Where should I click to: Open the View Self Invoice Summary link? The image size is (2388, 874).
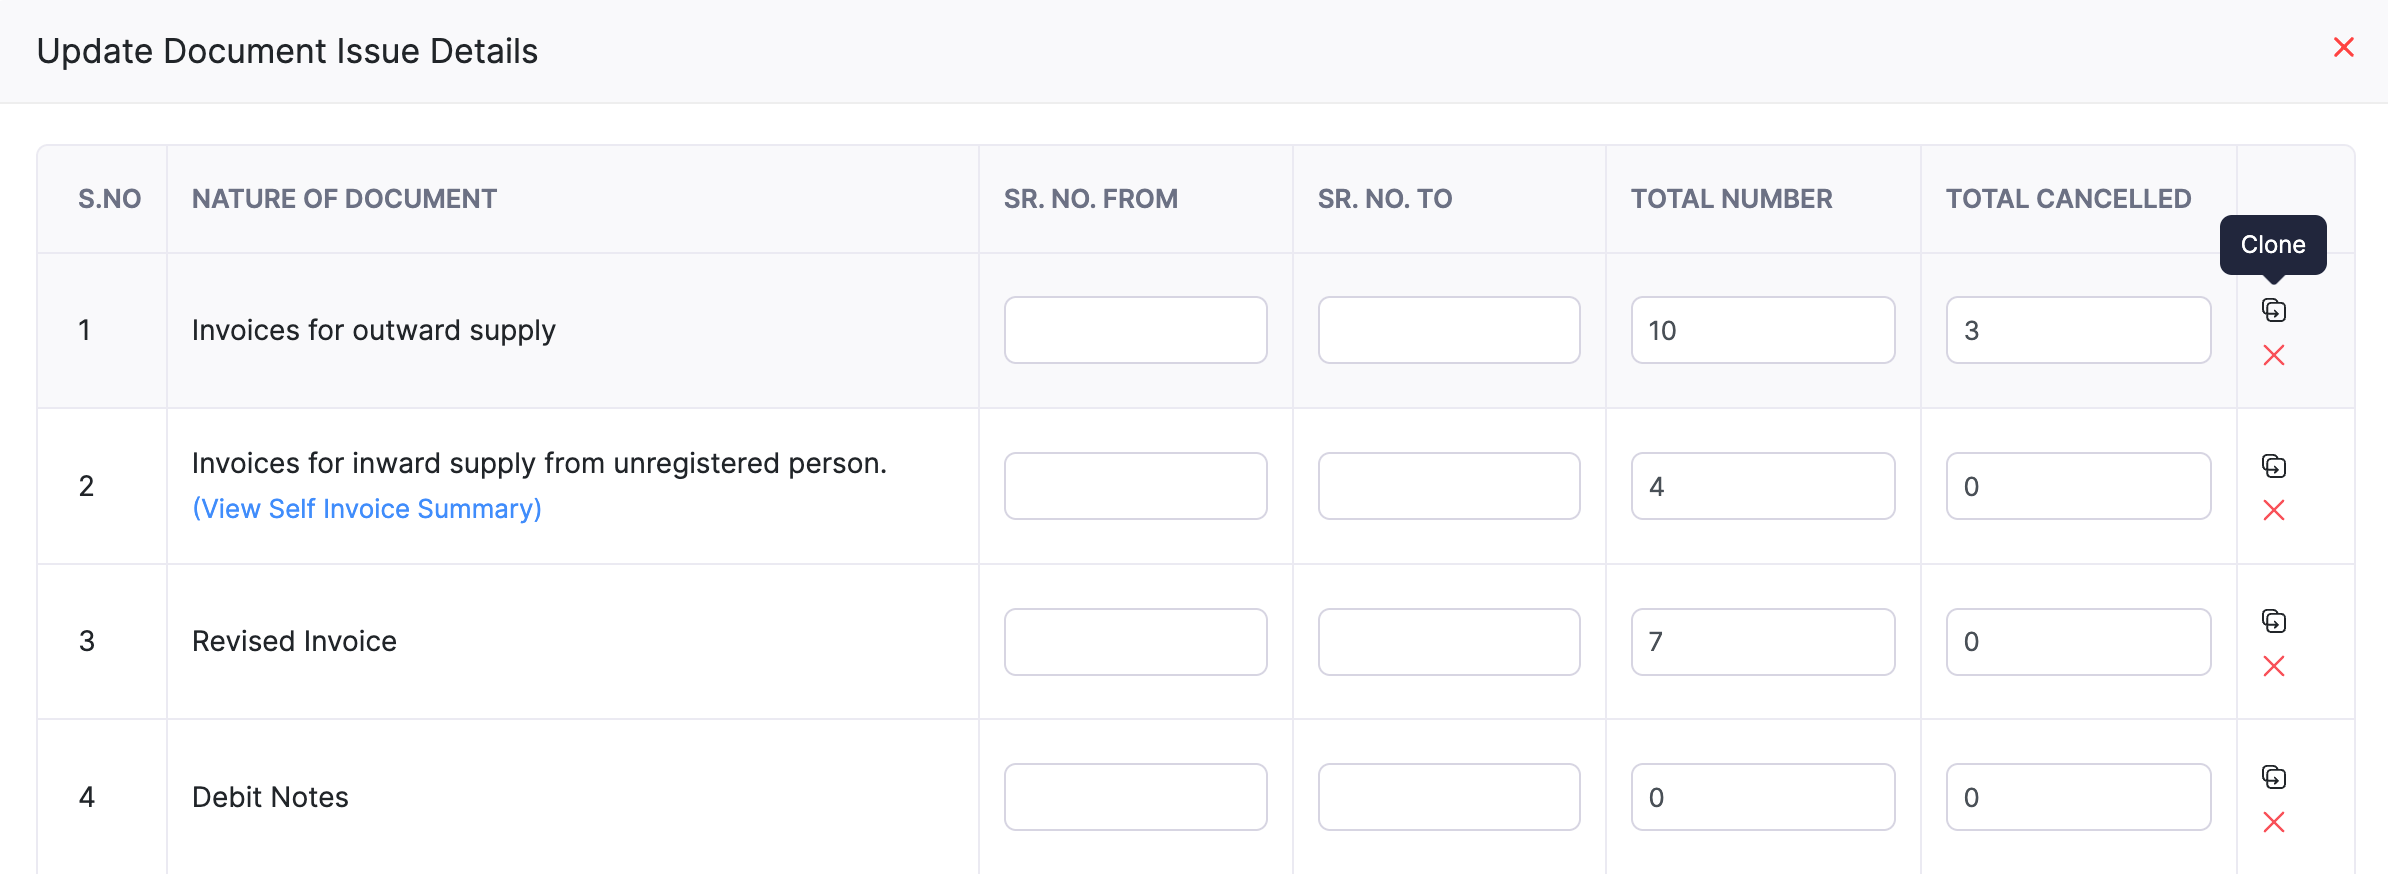click(367, 509)
